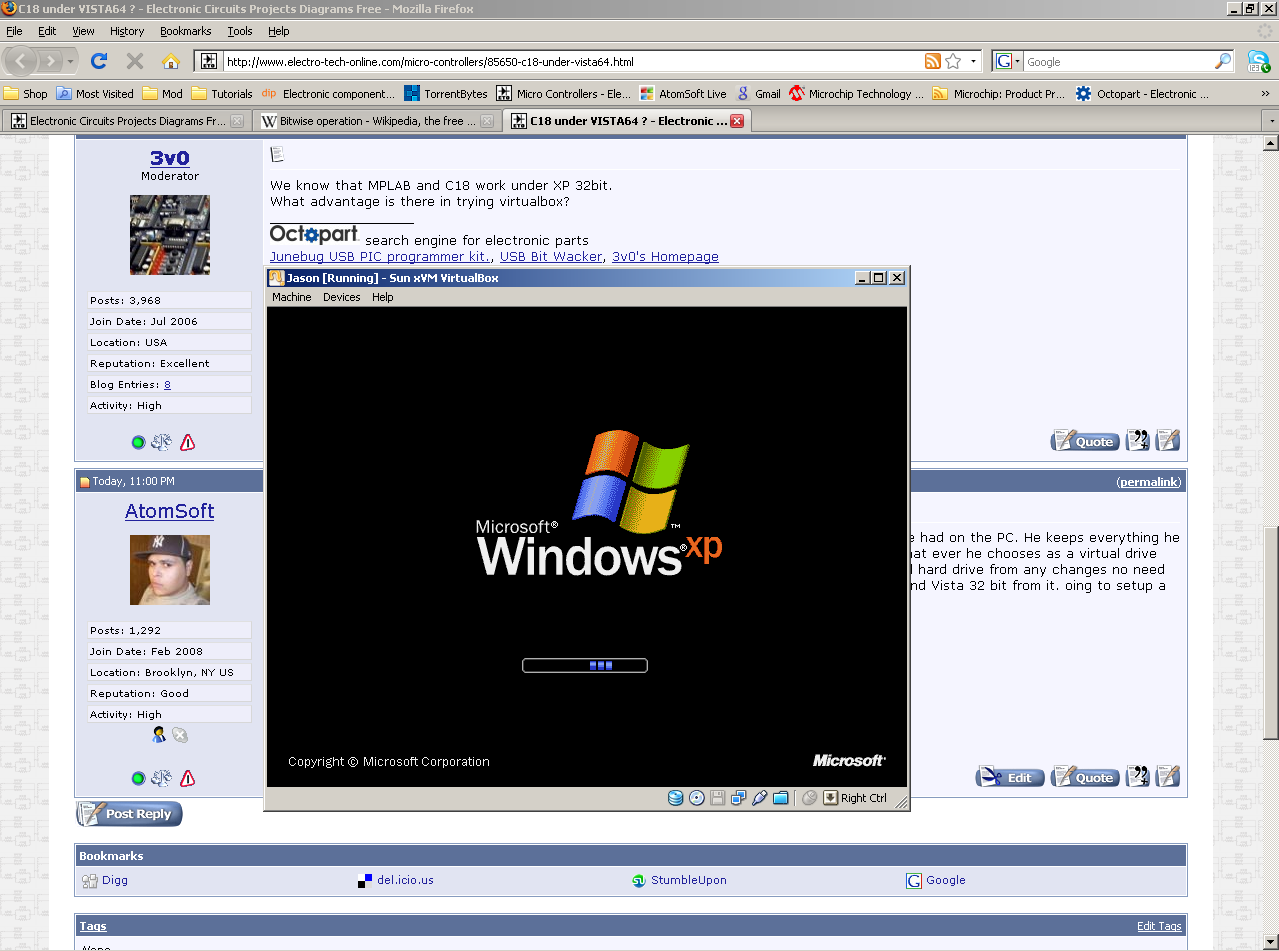
Task: Open the list all tabs dropdown
Action: click(1271, 121)
